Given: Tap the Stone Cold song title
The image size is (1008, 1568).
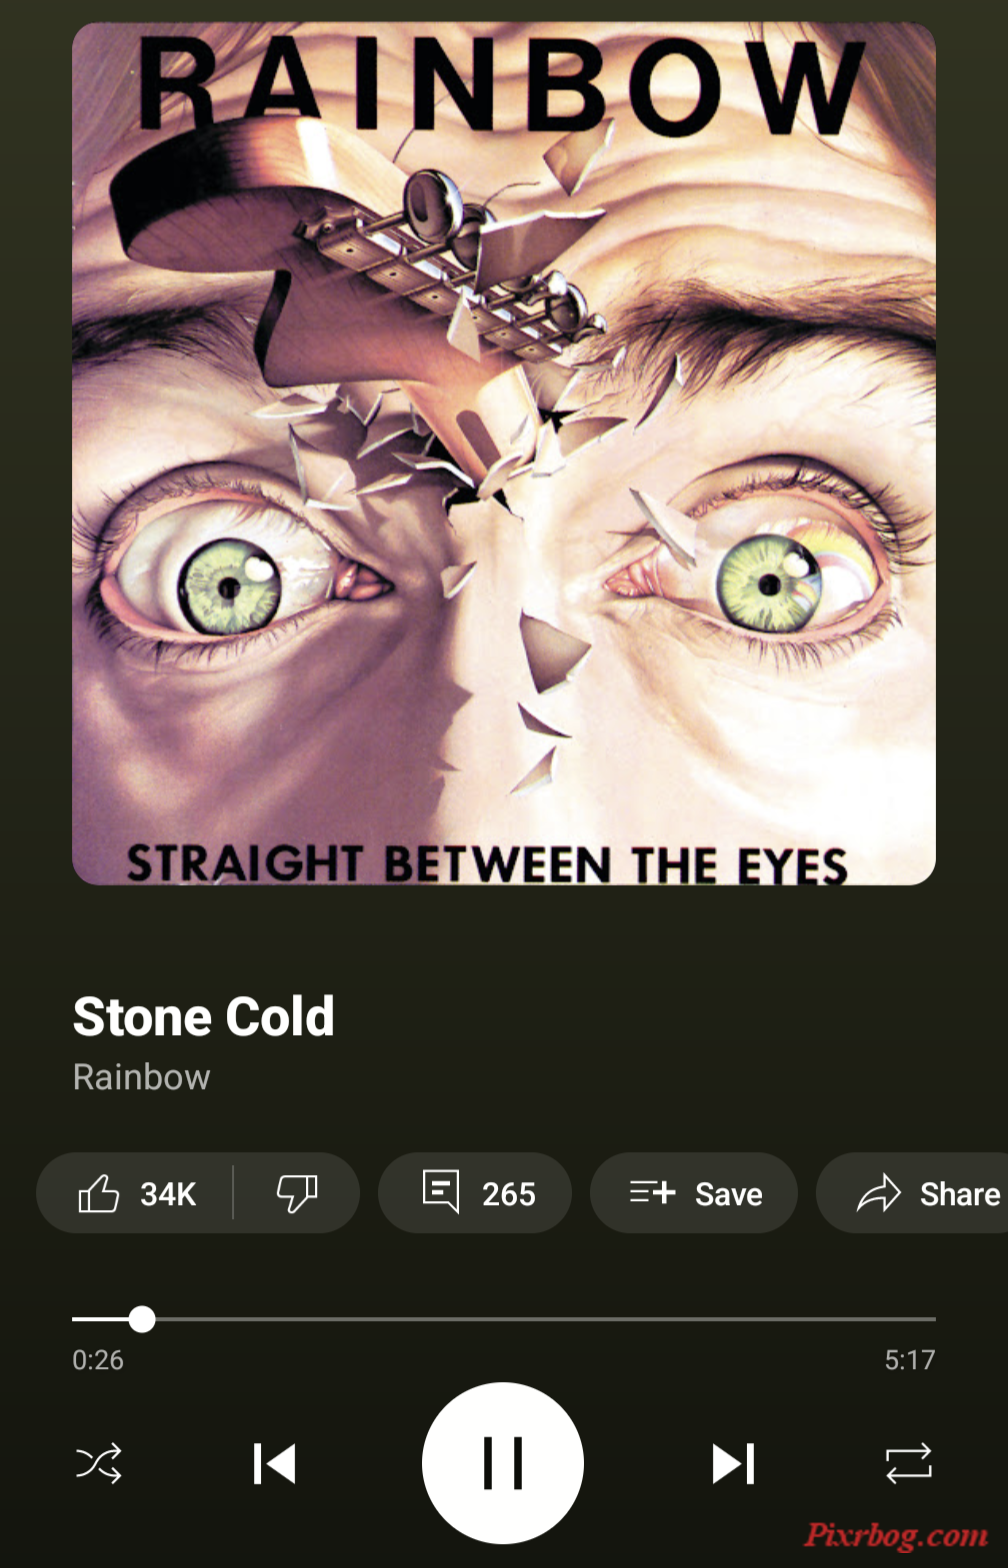Looking at the screenshot, I should pos(203,1016).
